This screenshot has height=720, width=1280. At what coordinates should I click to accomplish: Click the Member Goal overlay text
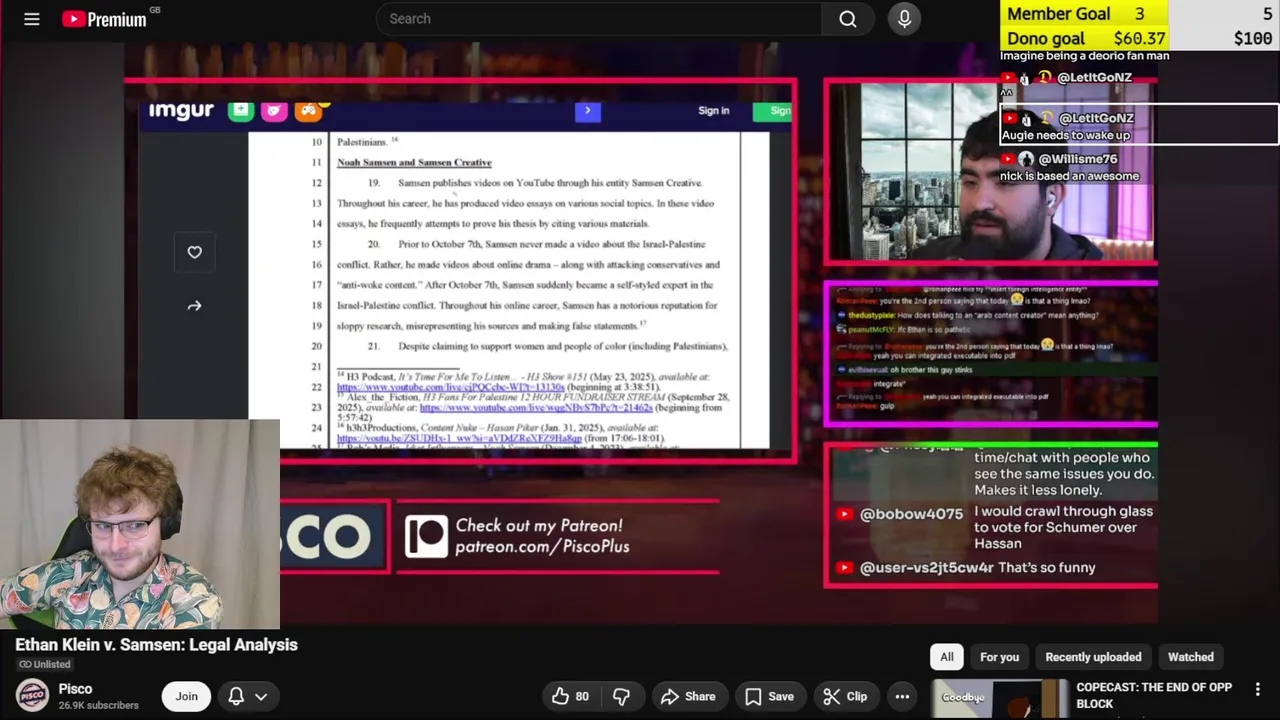[1076, 14]
